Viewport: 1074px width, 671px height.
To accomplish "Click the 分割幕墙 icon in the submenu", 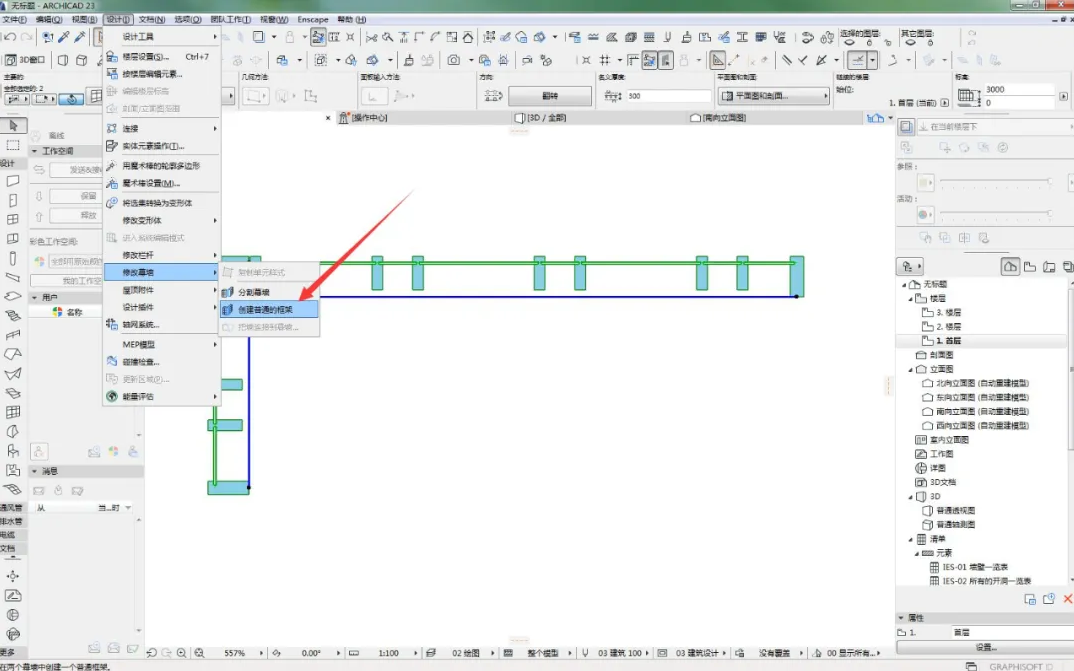I will point(228,292).
